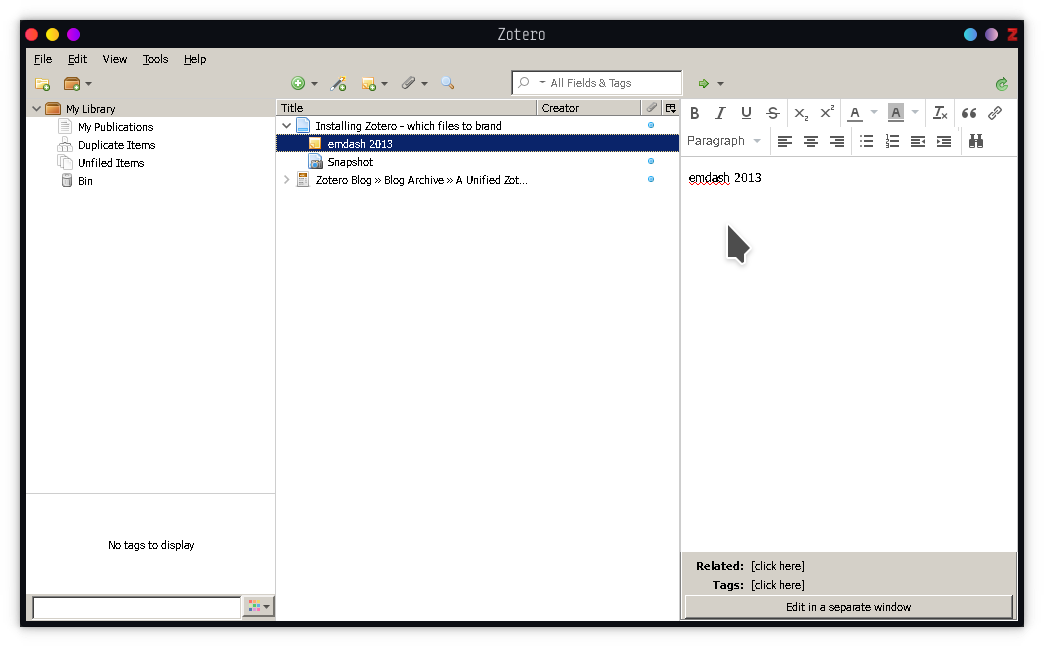1044x647 pixels.
Task: Toggle bold formatting
Action: click(x=695, y=113)
